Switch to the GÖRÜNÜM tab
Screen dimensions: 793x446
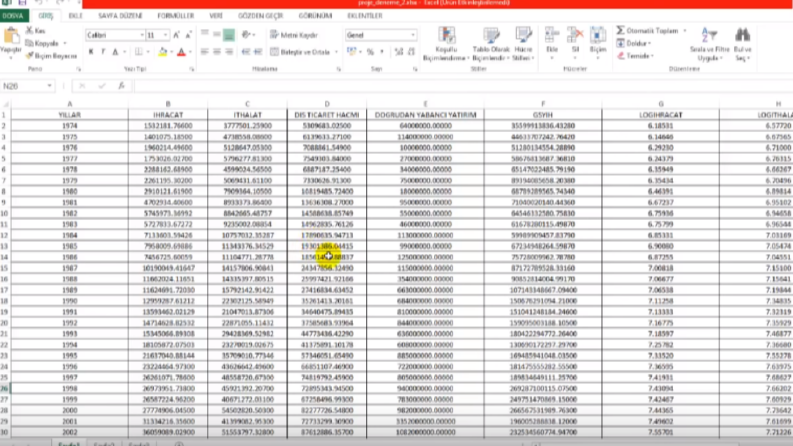[x=315, y=16]
